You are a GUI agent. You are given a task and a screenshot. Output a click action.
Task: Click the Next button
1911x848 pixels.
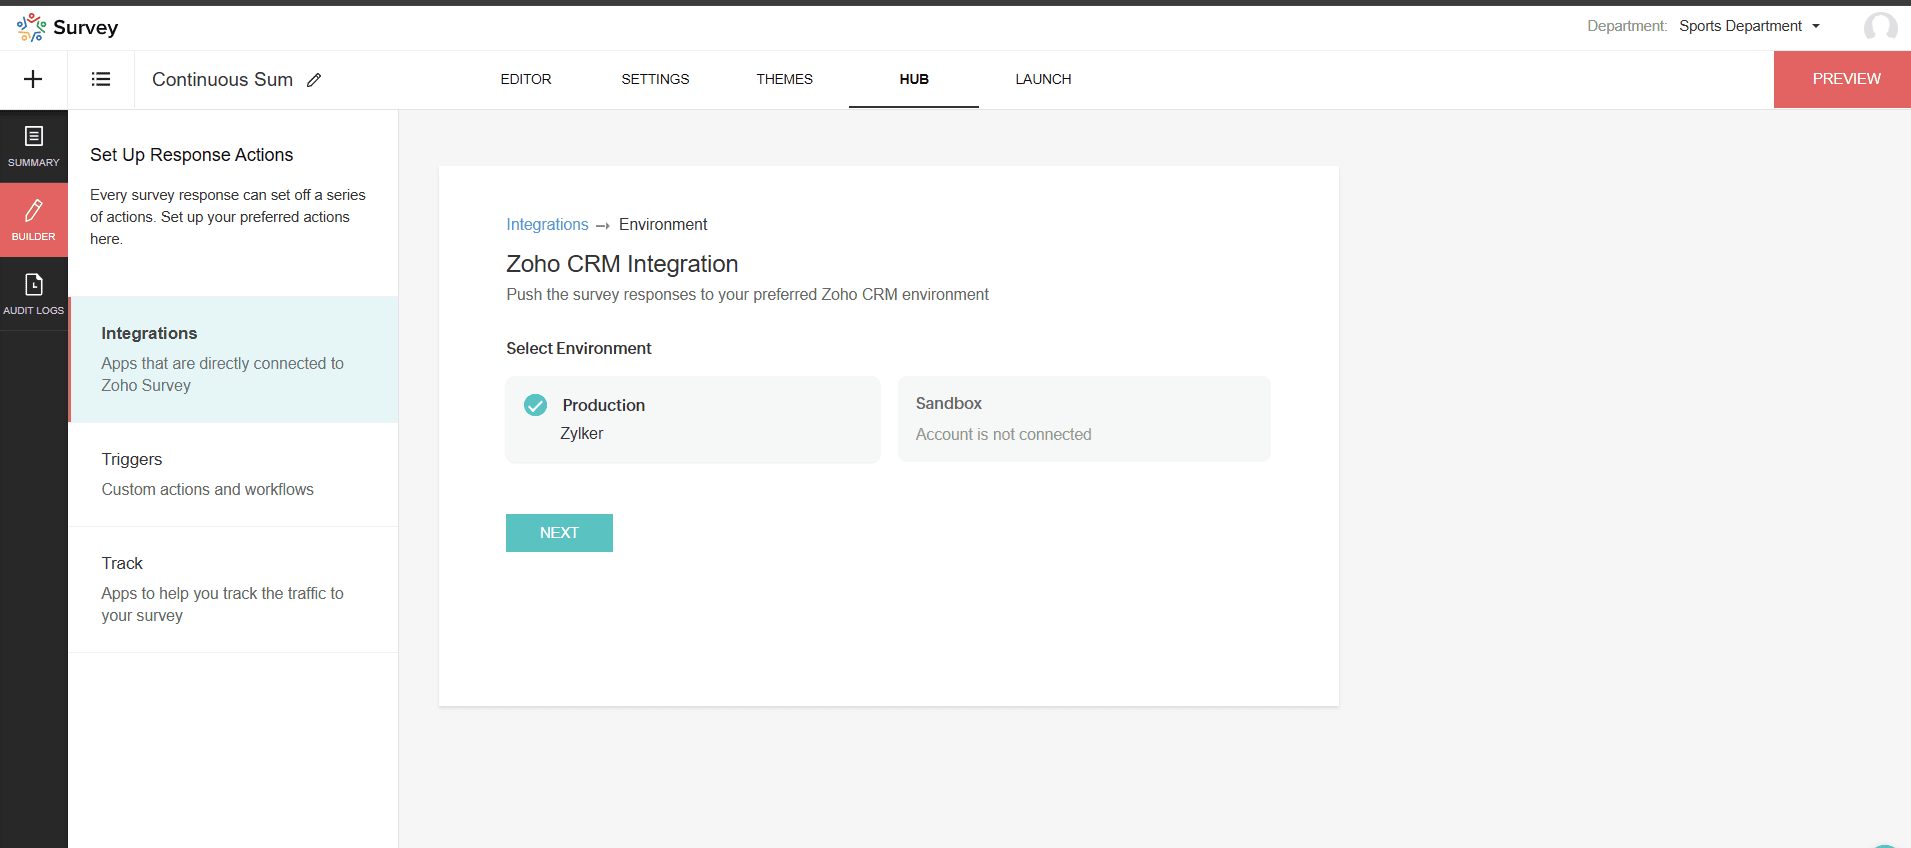click(559, 533)
